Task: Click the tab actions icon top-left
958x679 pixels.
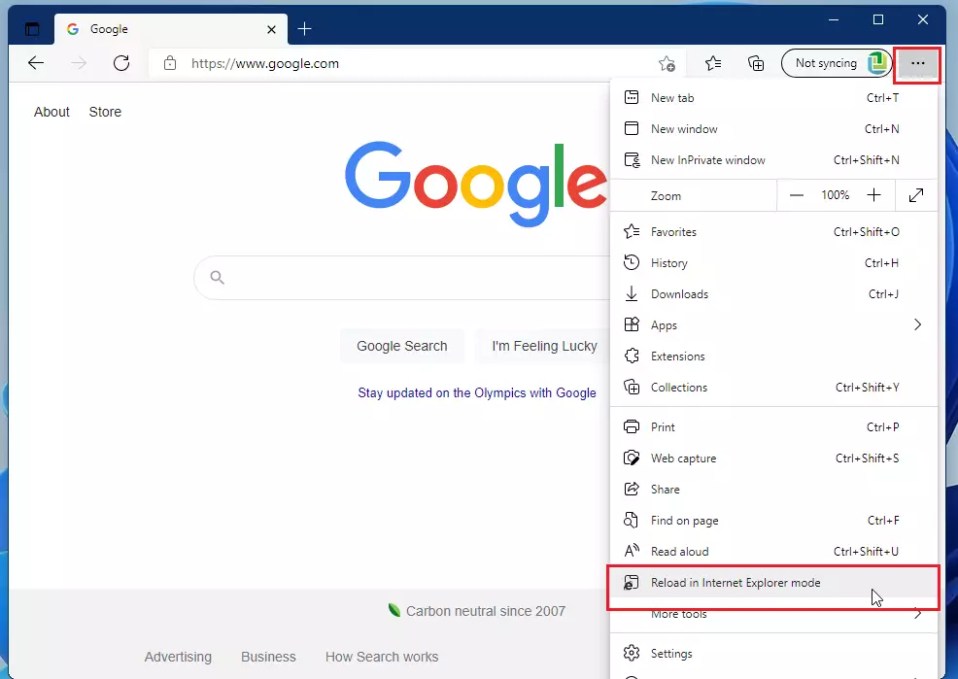Action: pos(30,28)
